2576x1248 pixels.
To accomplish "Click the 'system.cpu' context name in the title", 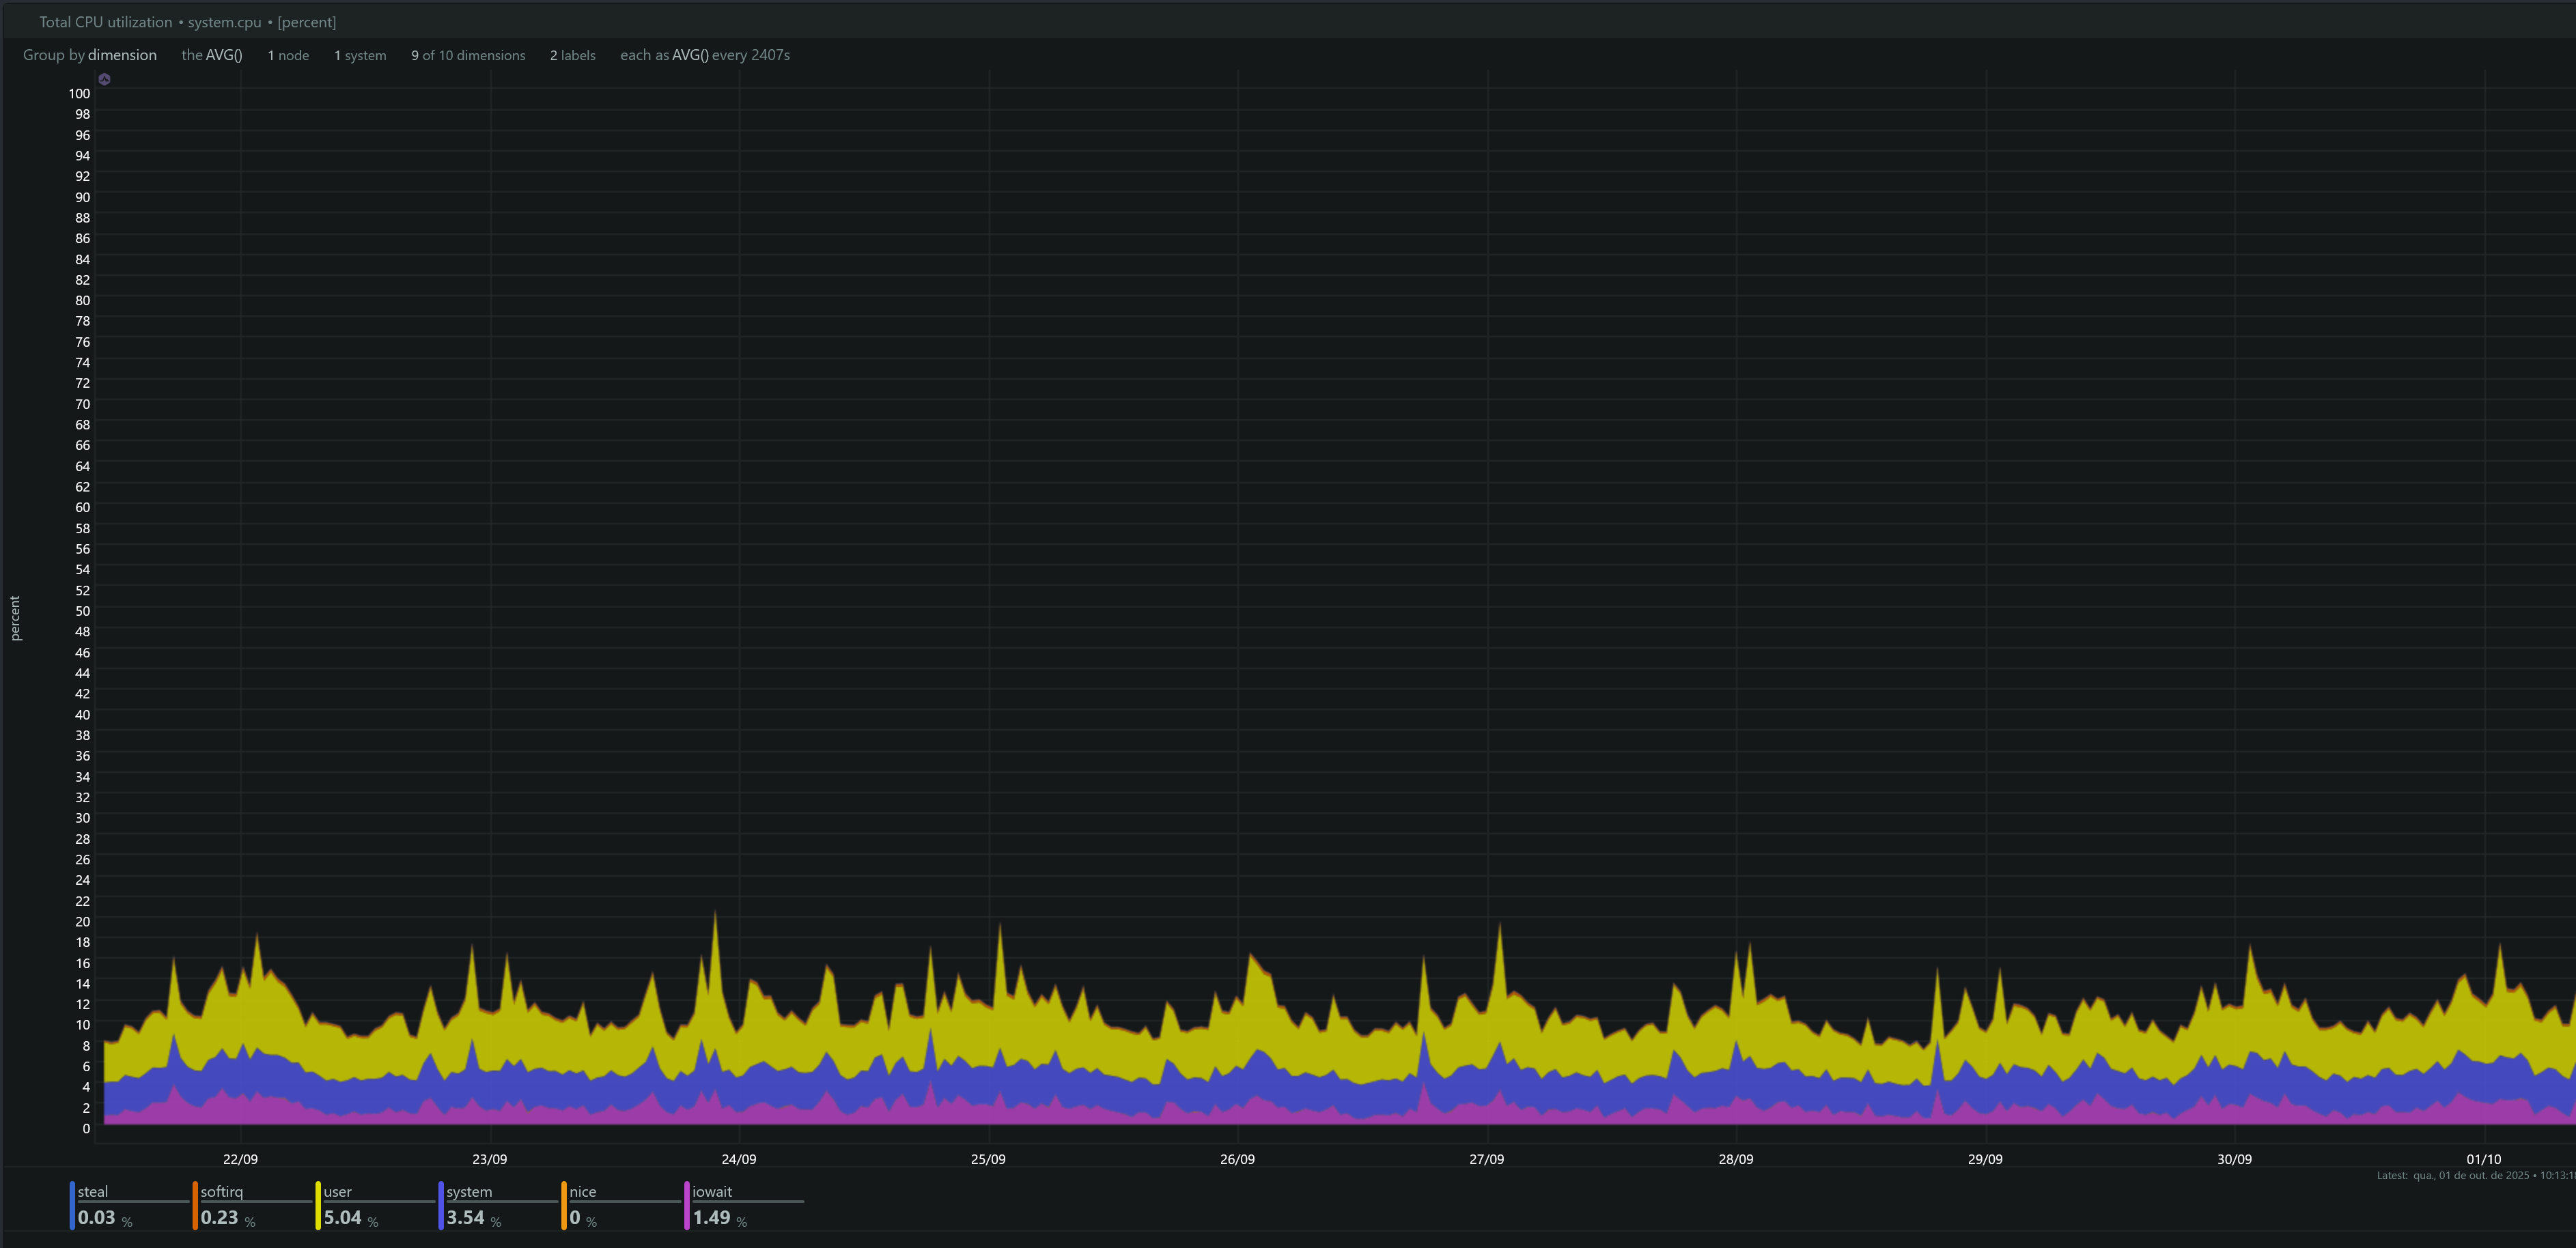I will [225, 22].
